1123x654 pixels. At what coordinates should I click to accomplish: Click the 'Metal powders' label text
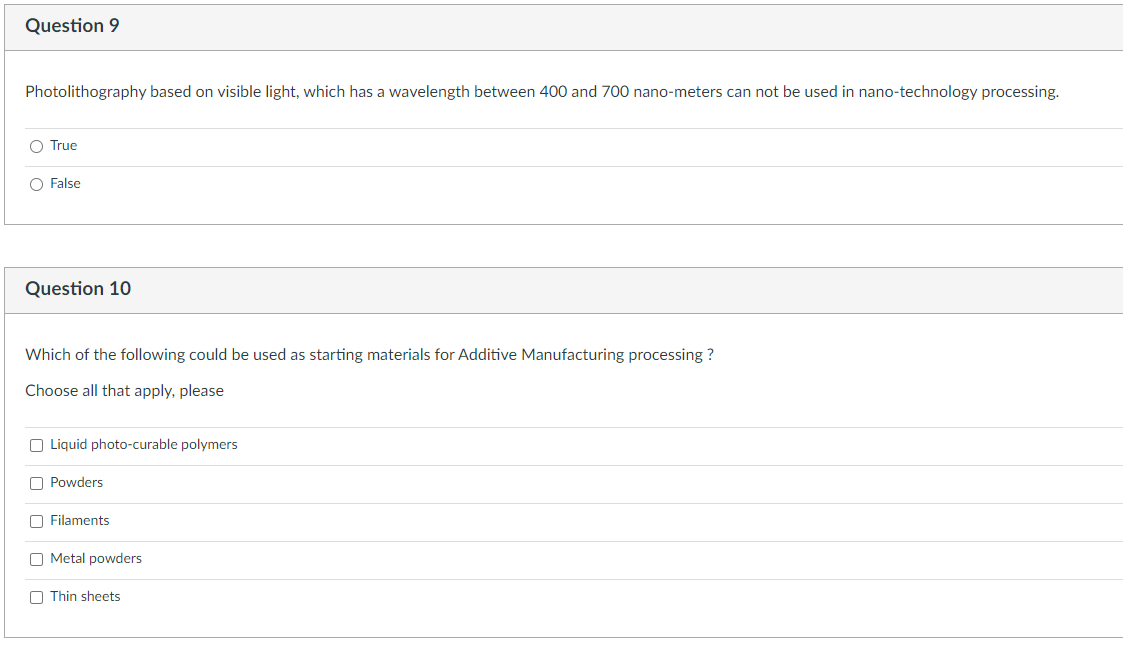(96, 559)
